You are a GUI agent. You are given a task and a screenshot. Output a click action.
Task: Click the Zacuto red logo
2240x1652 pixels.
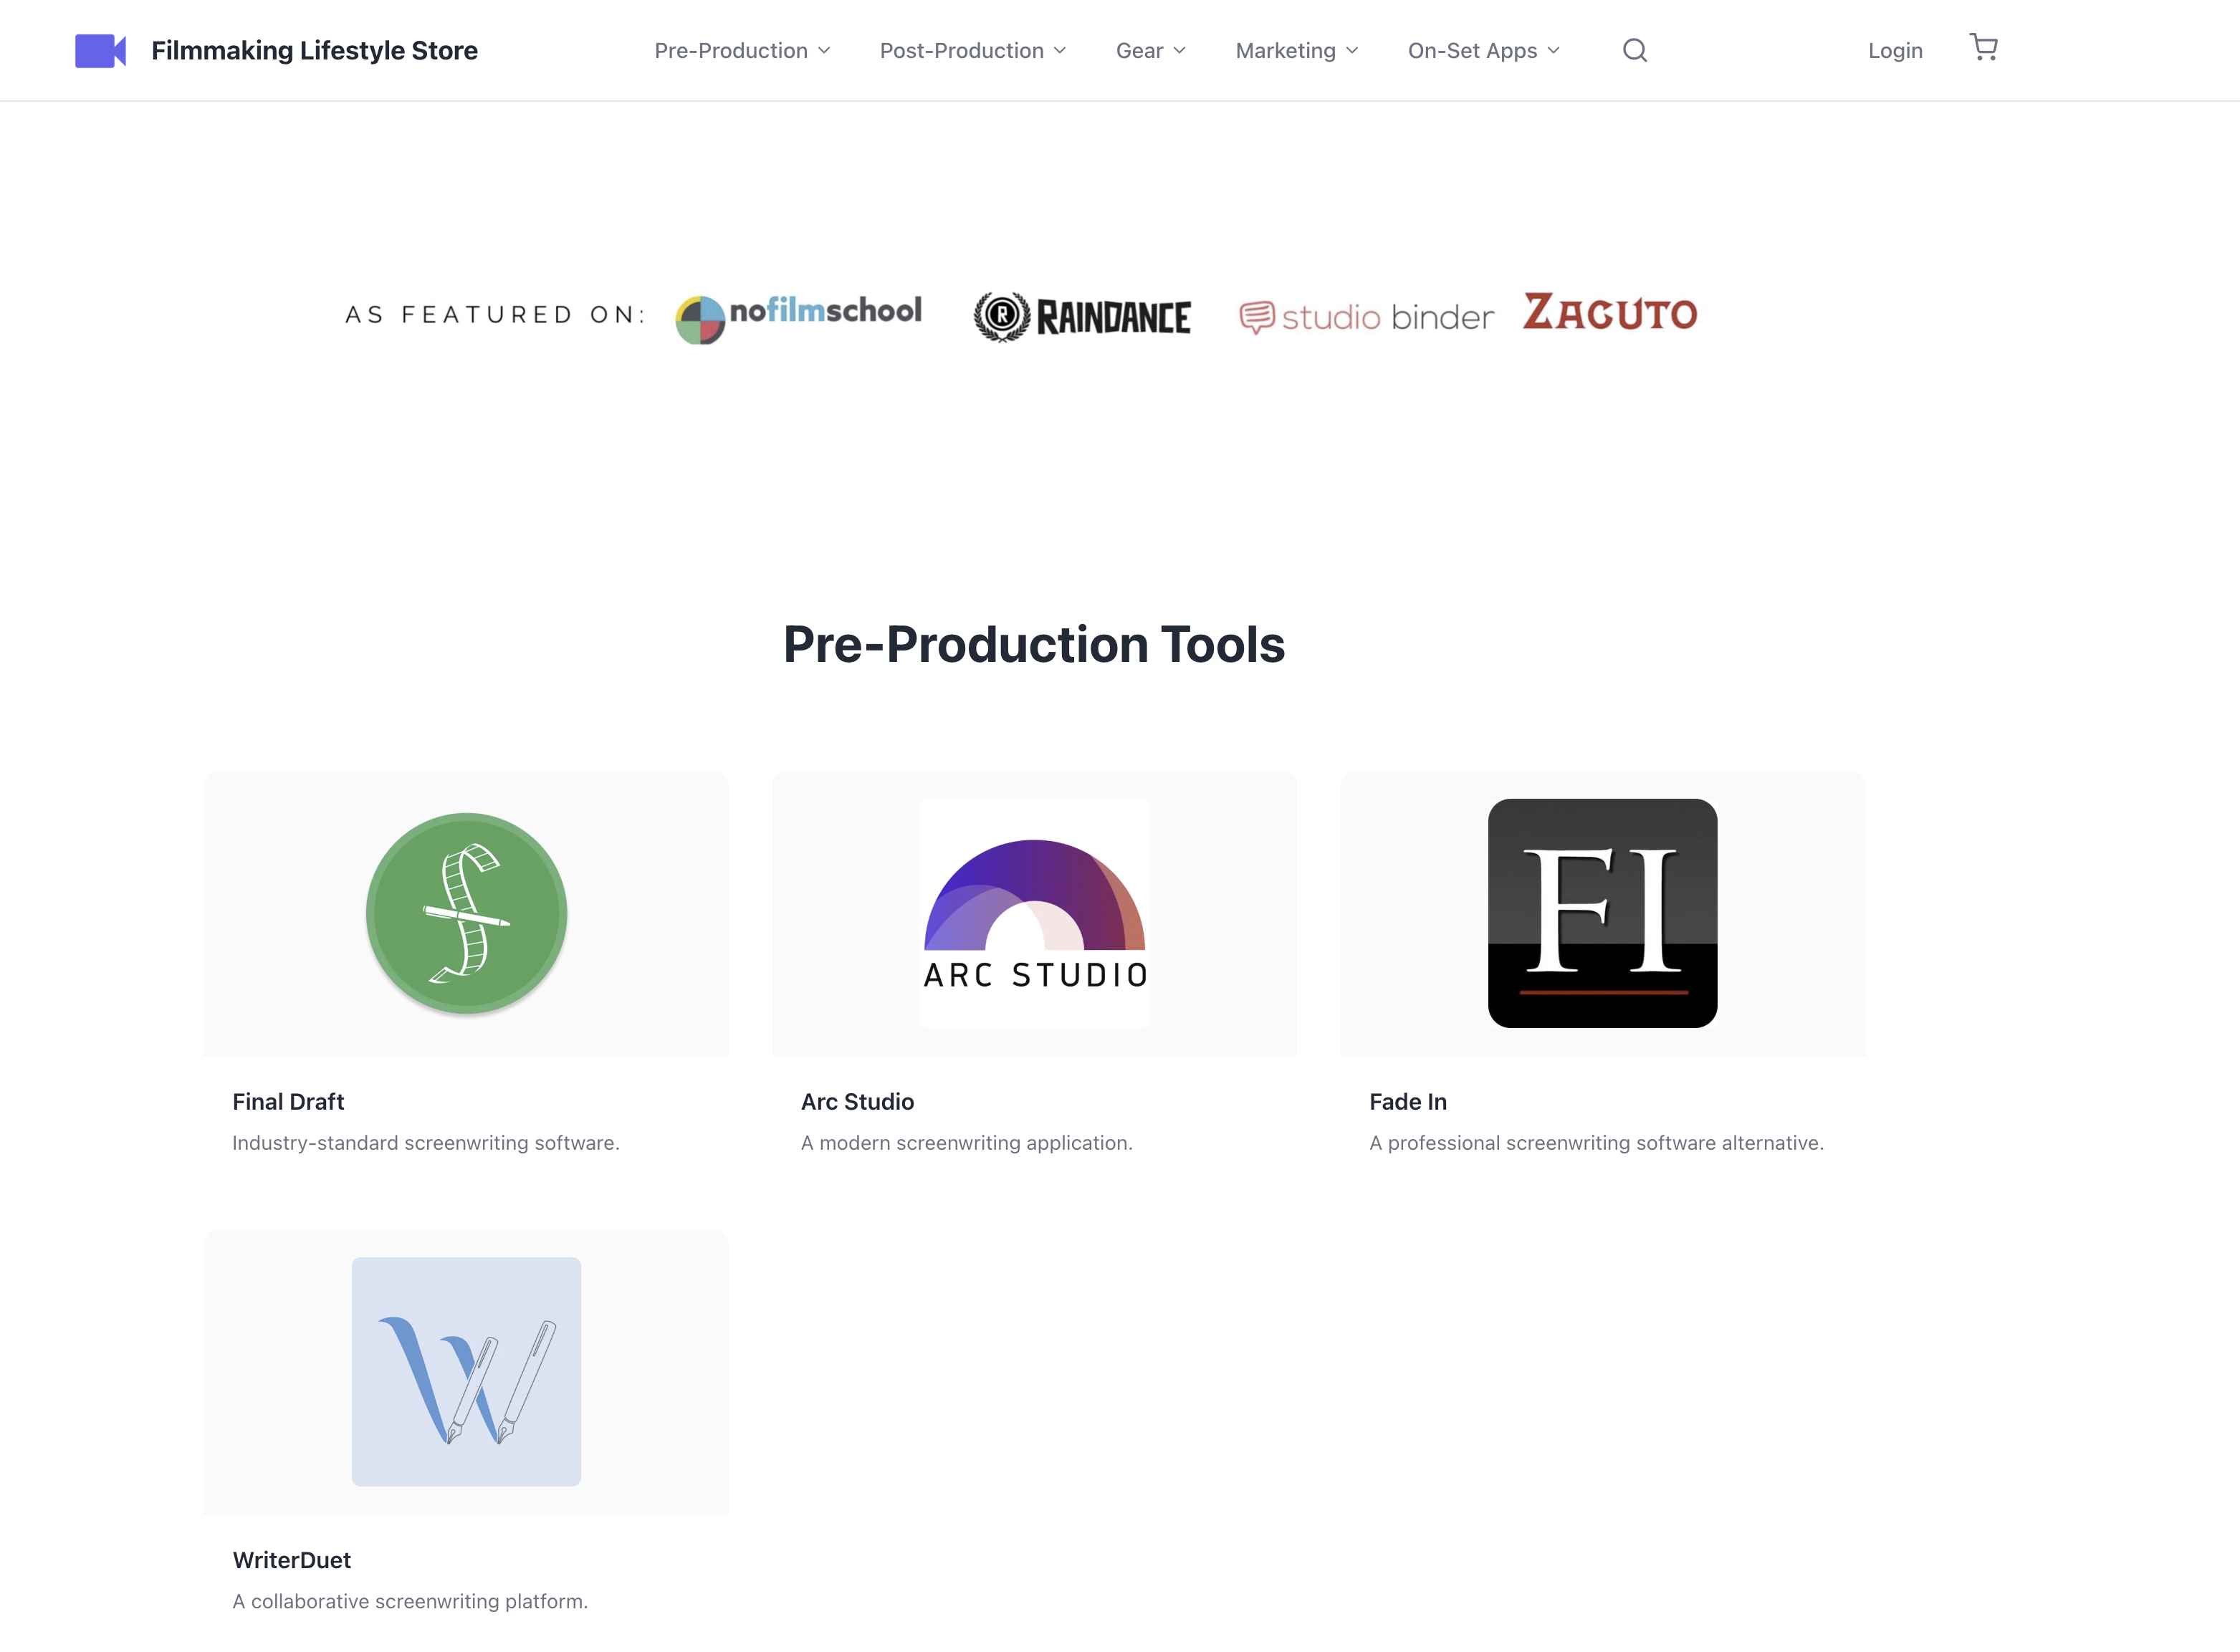(1609, 312)
